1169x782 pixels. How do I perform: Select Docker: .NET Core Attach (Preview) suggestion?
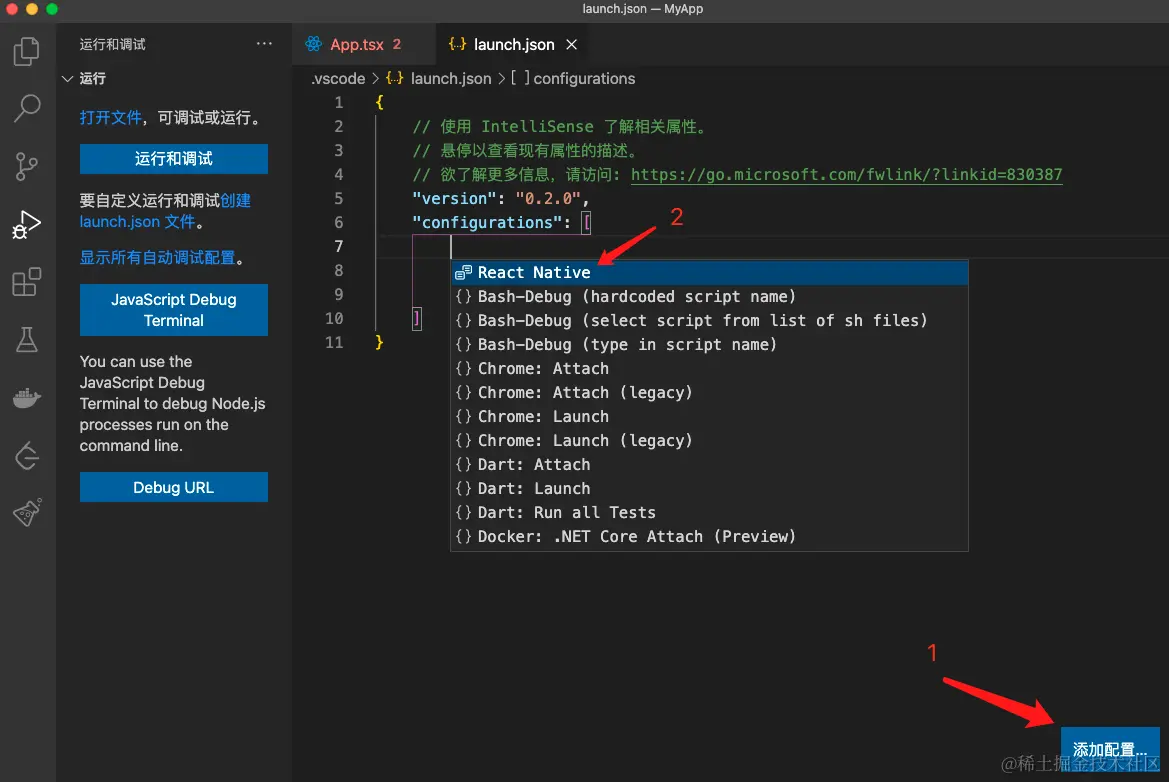(x=709, y=537)
